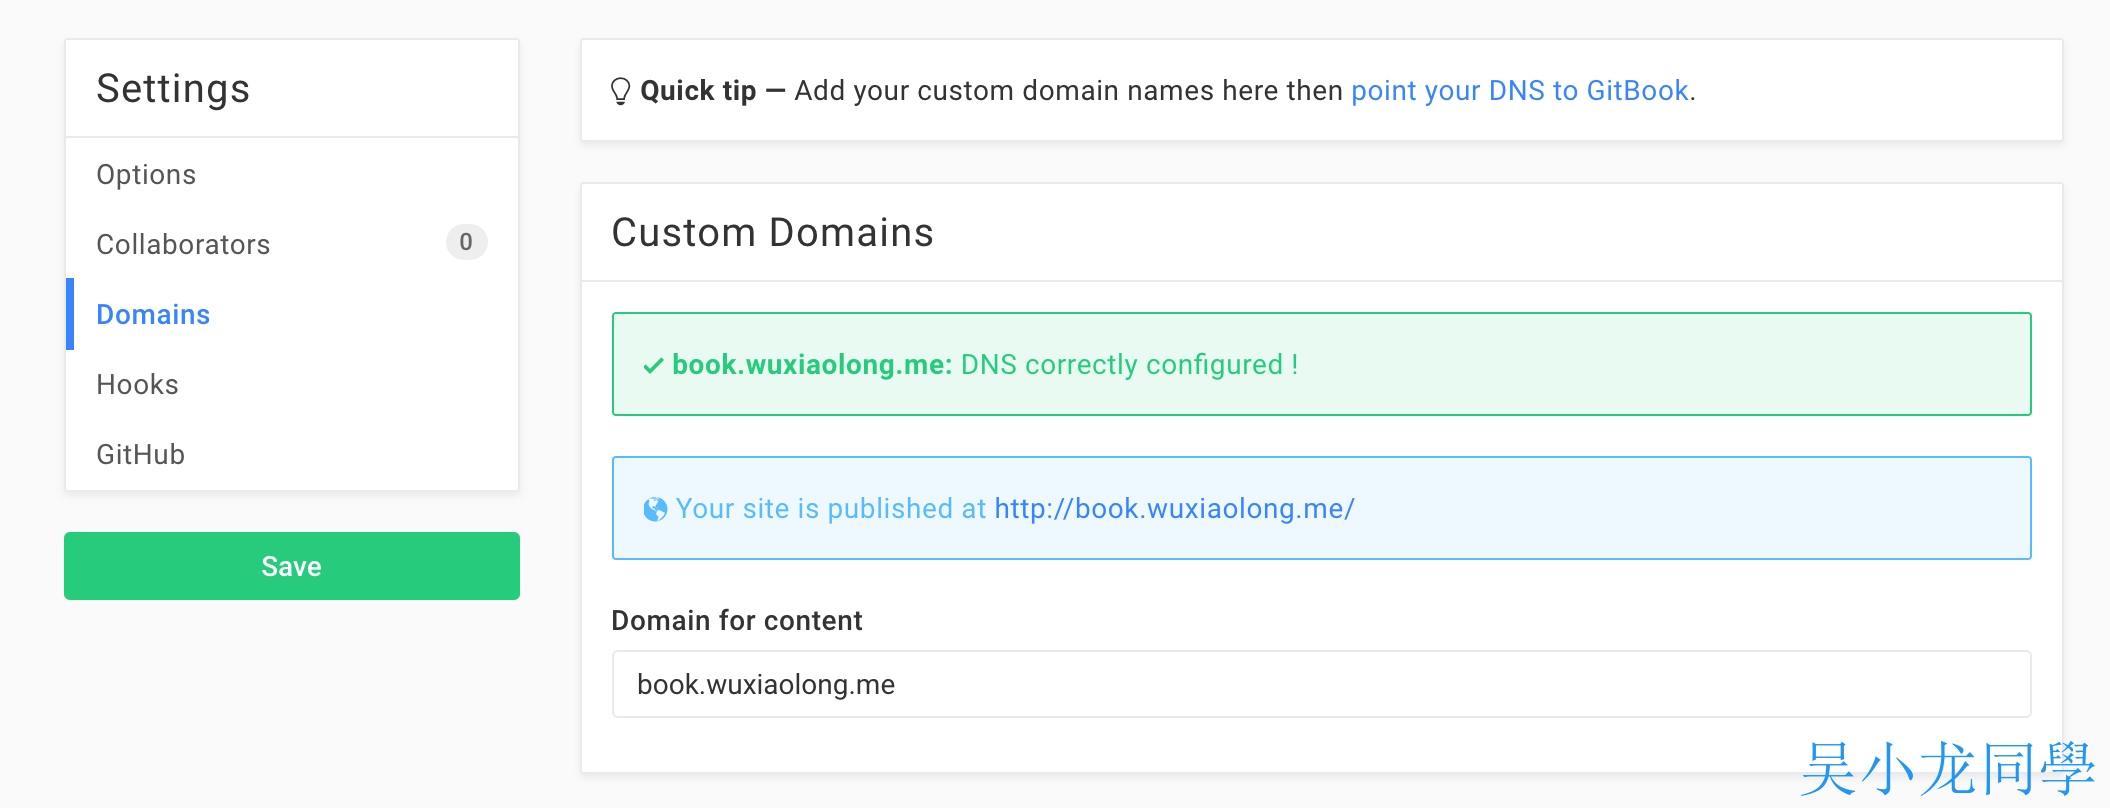Click the green checkmark icon
This screenshot has width=2110, height=808.
click(x=653, y=366)
